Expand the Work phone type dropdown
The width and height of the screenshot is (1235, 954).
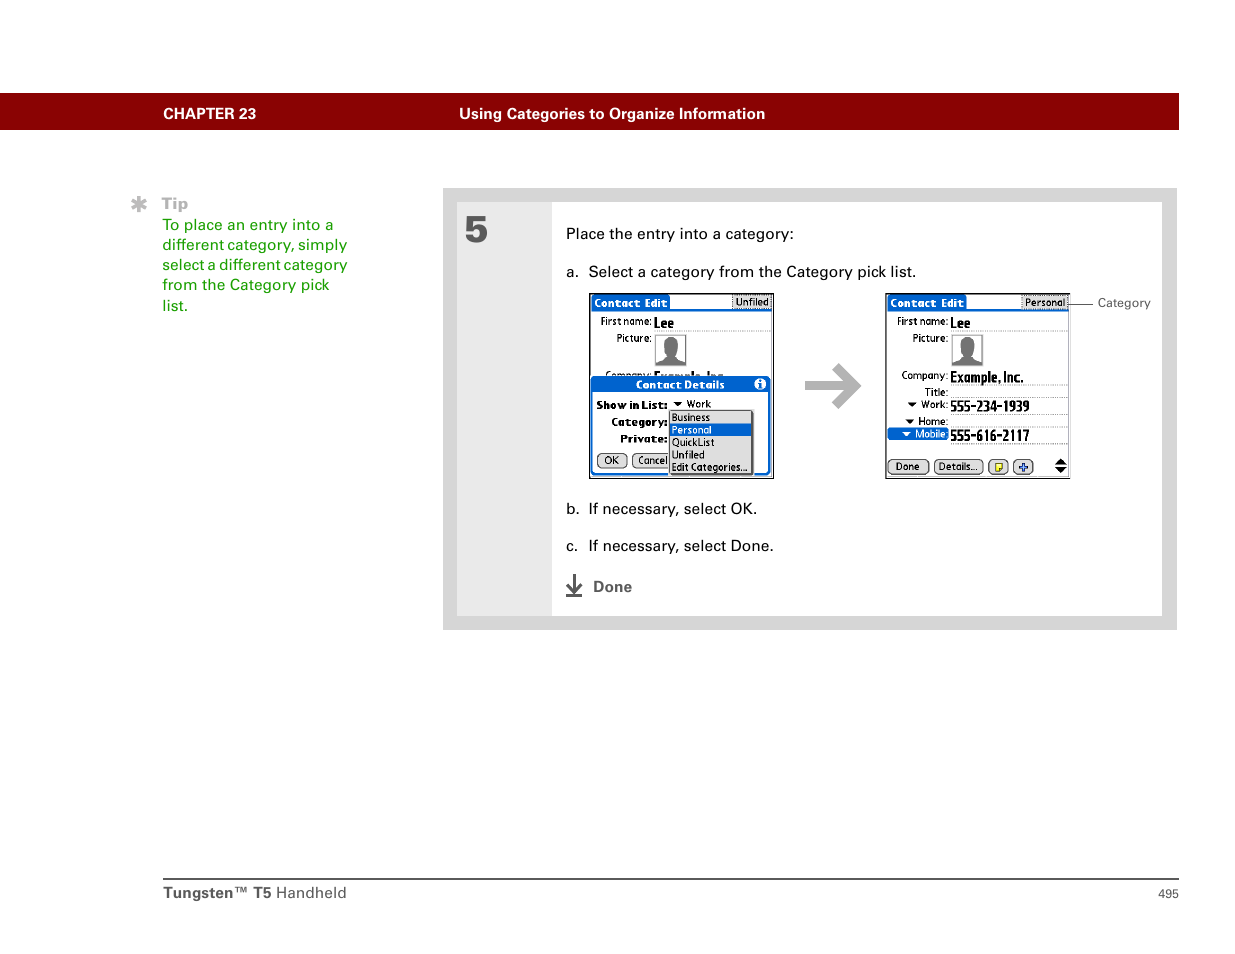[x=927, y=405]
